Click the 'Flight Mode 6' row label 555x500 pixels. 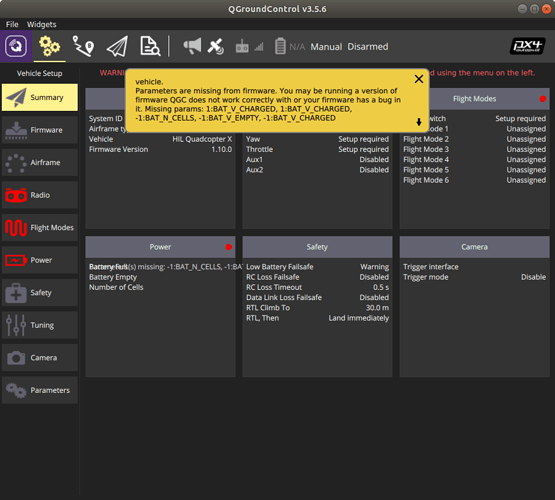click(426, 180)
